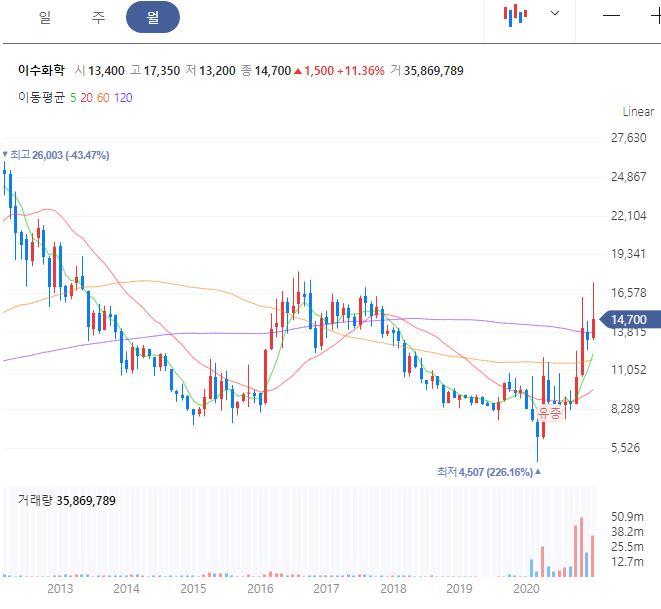Click the 시 13,400 open price value
The height and width of the screenshot is (609, 661).
[99, 70]
